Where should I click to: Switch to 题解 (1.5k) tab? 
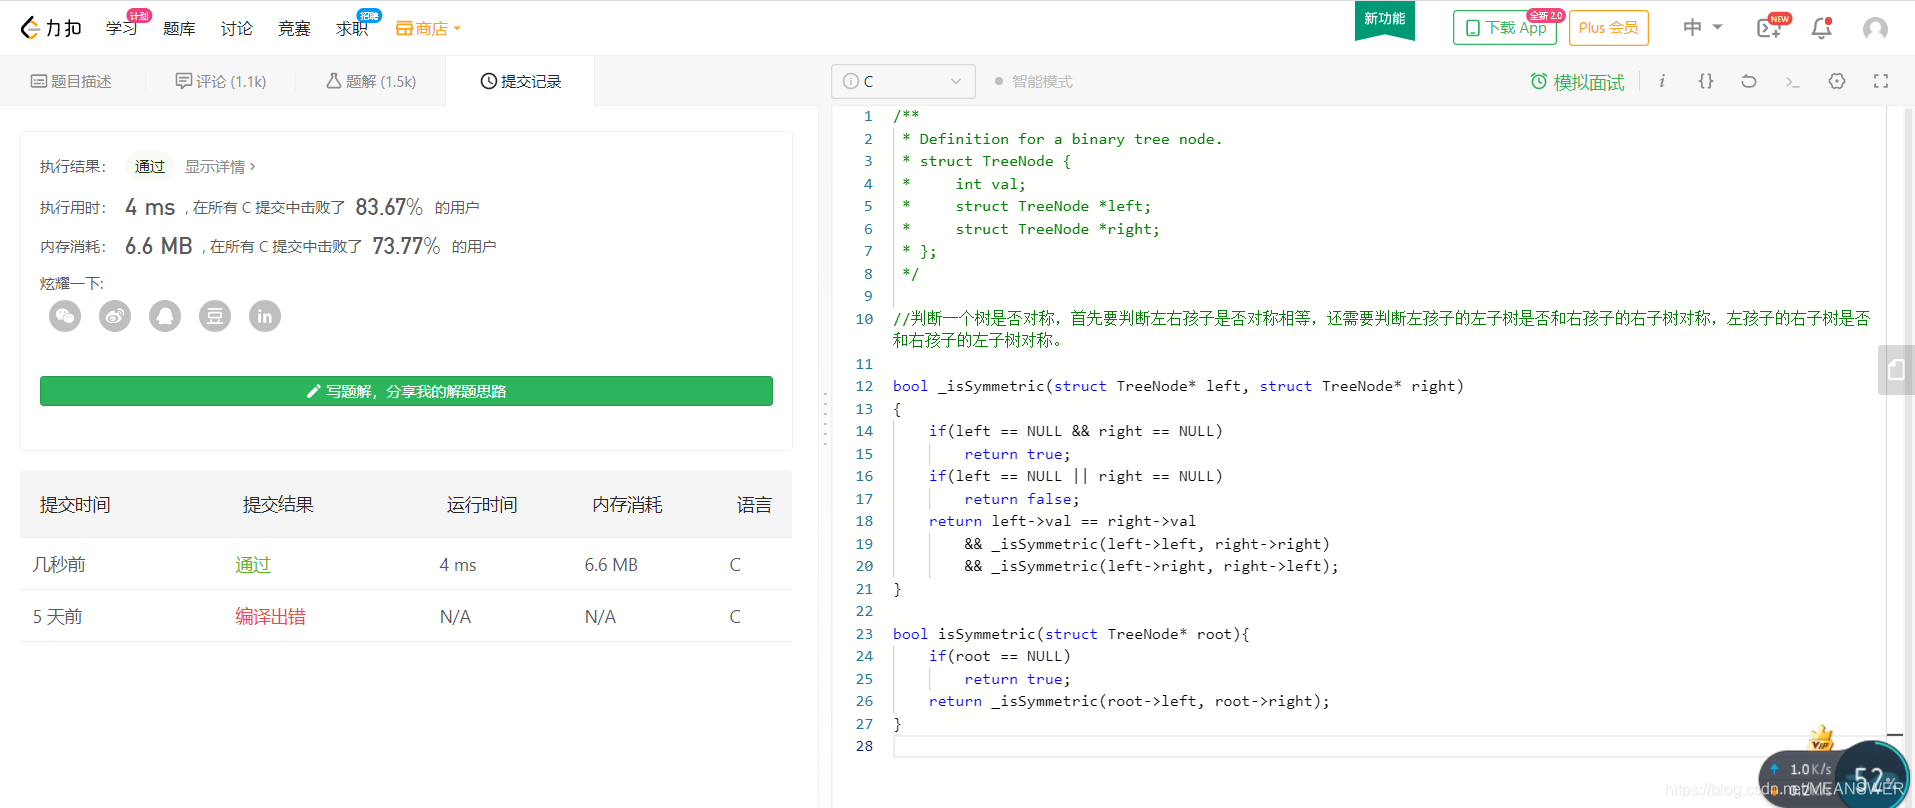(x=371, y=81)
